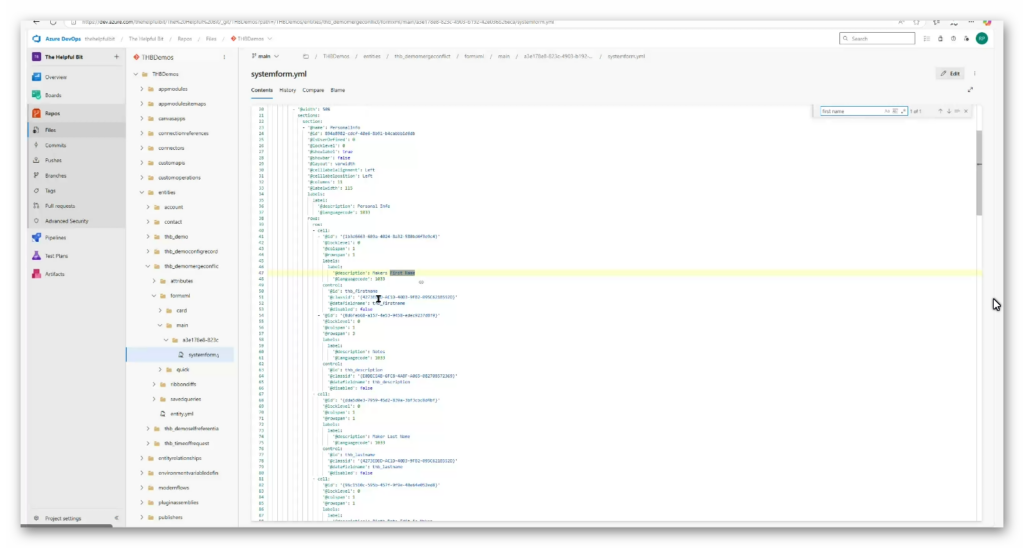Click entities in path breadcrumb
Screen dimensions: 1024x548
(x=372, y=56)
